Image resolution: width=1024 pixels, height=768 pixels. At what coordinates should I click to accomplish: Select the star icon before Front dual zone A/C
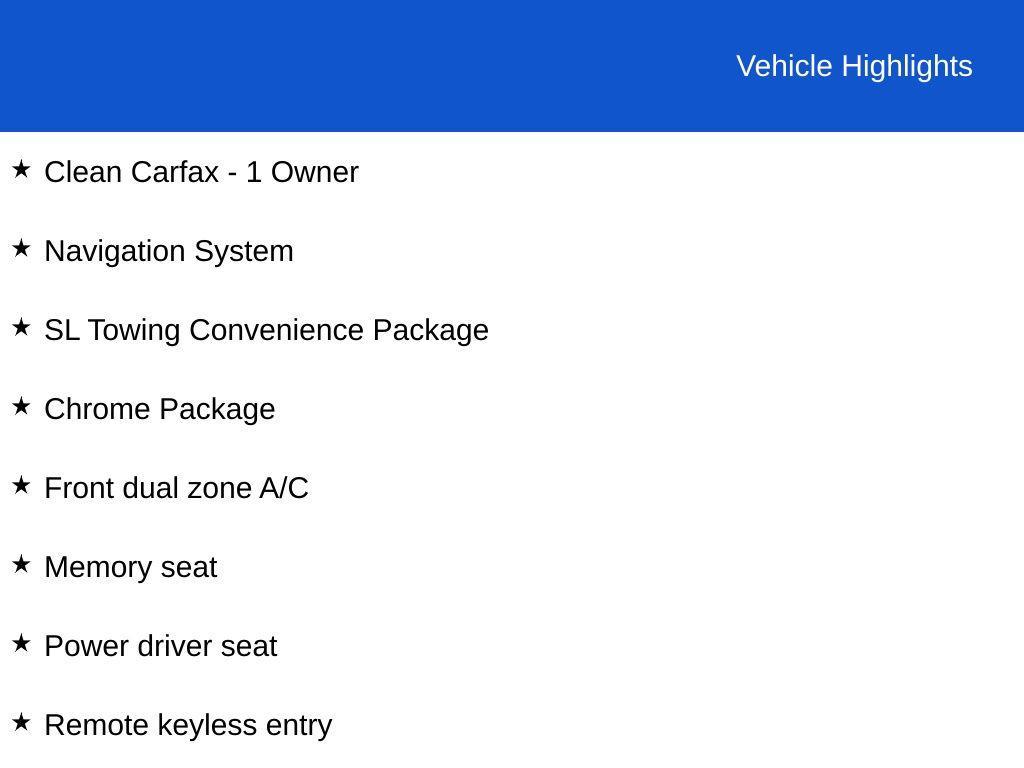pyautogui.click(x=21, y=486)
